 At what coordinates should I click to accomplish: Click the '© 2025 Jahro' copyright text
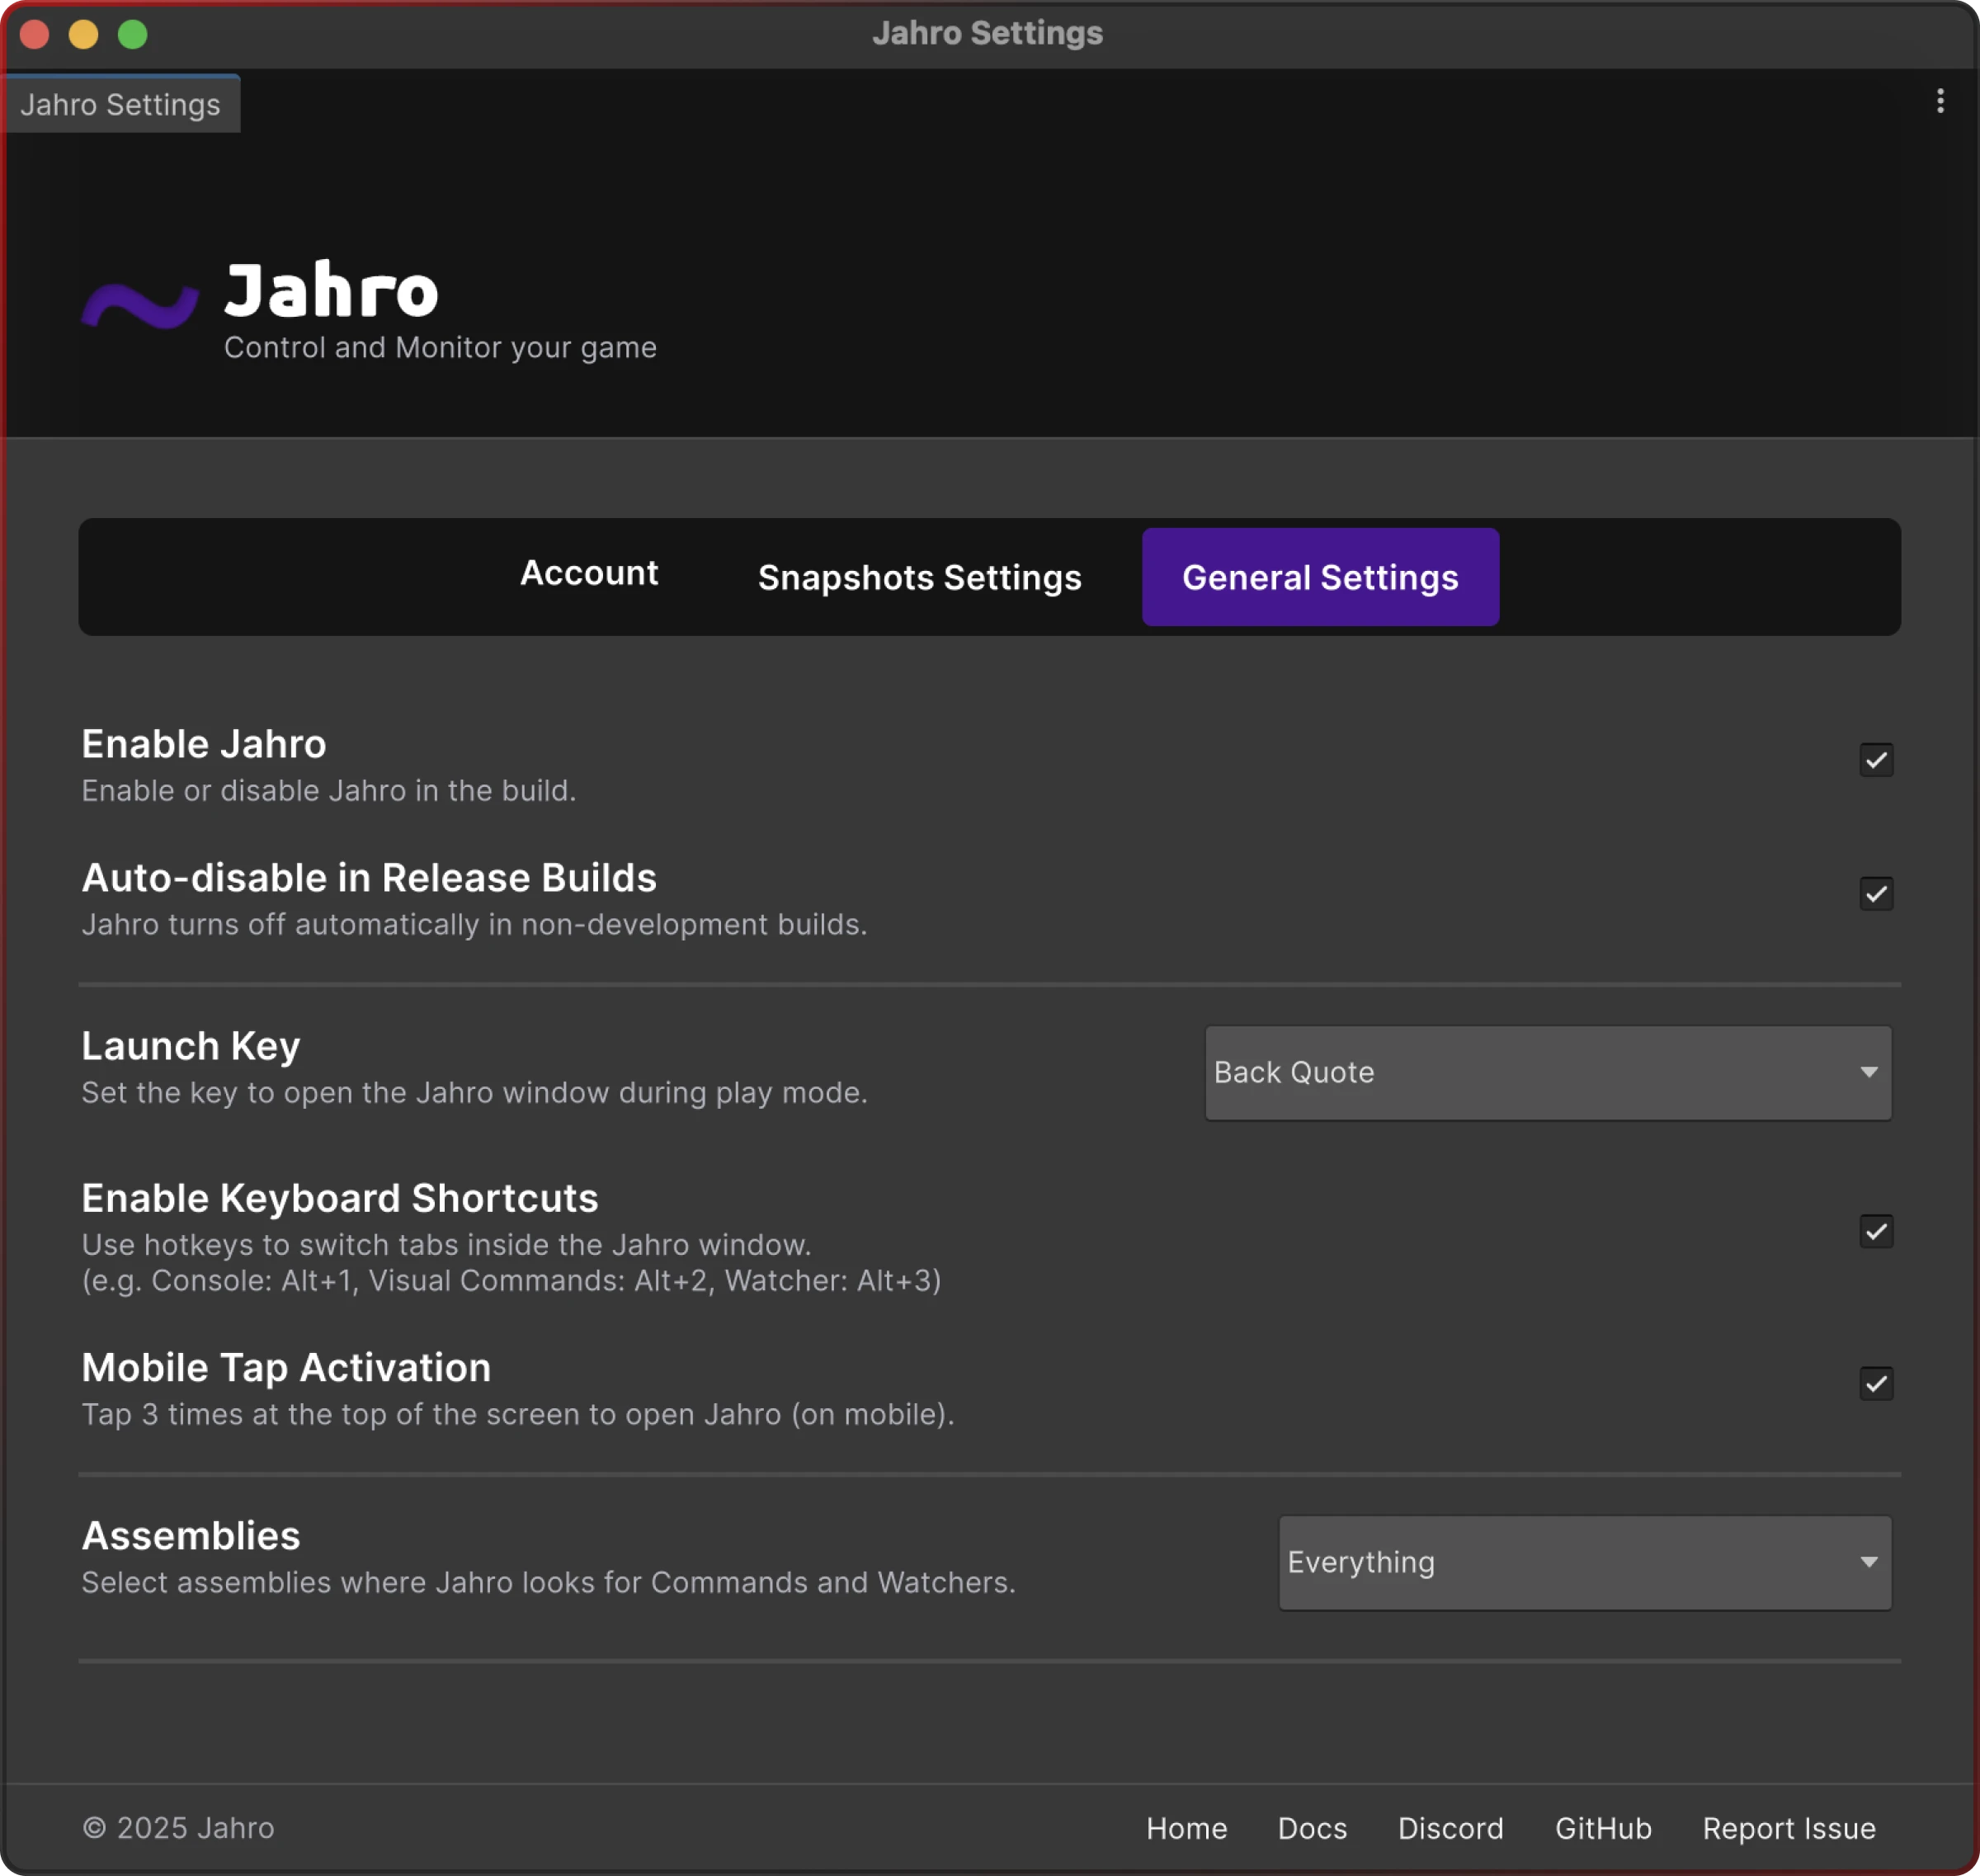178,1828
